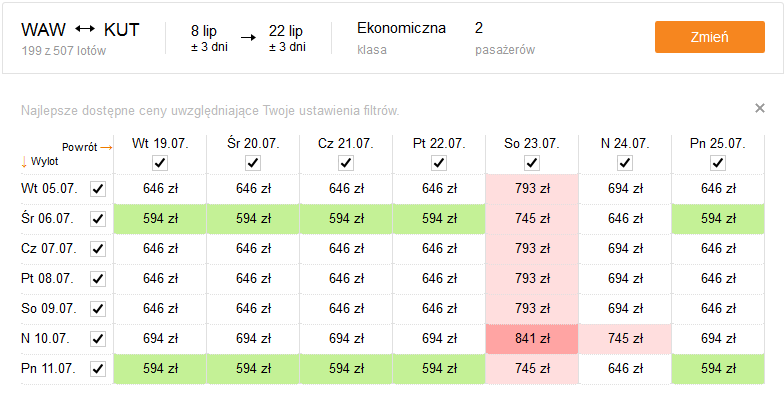
Task: Uncheck the Wt 19.07. return column checkbox
Action: (160, 163)
